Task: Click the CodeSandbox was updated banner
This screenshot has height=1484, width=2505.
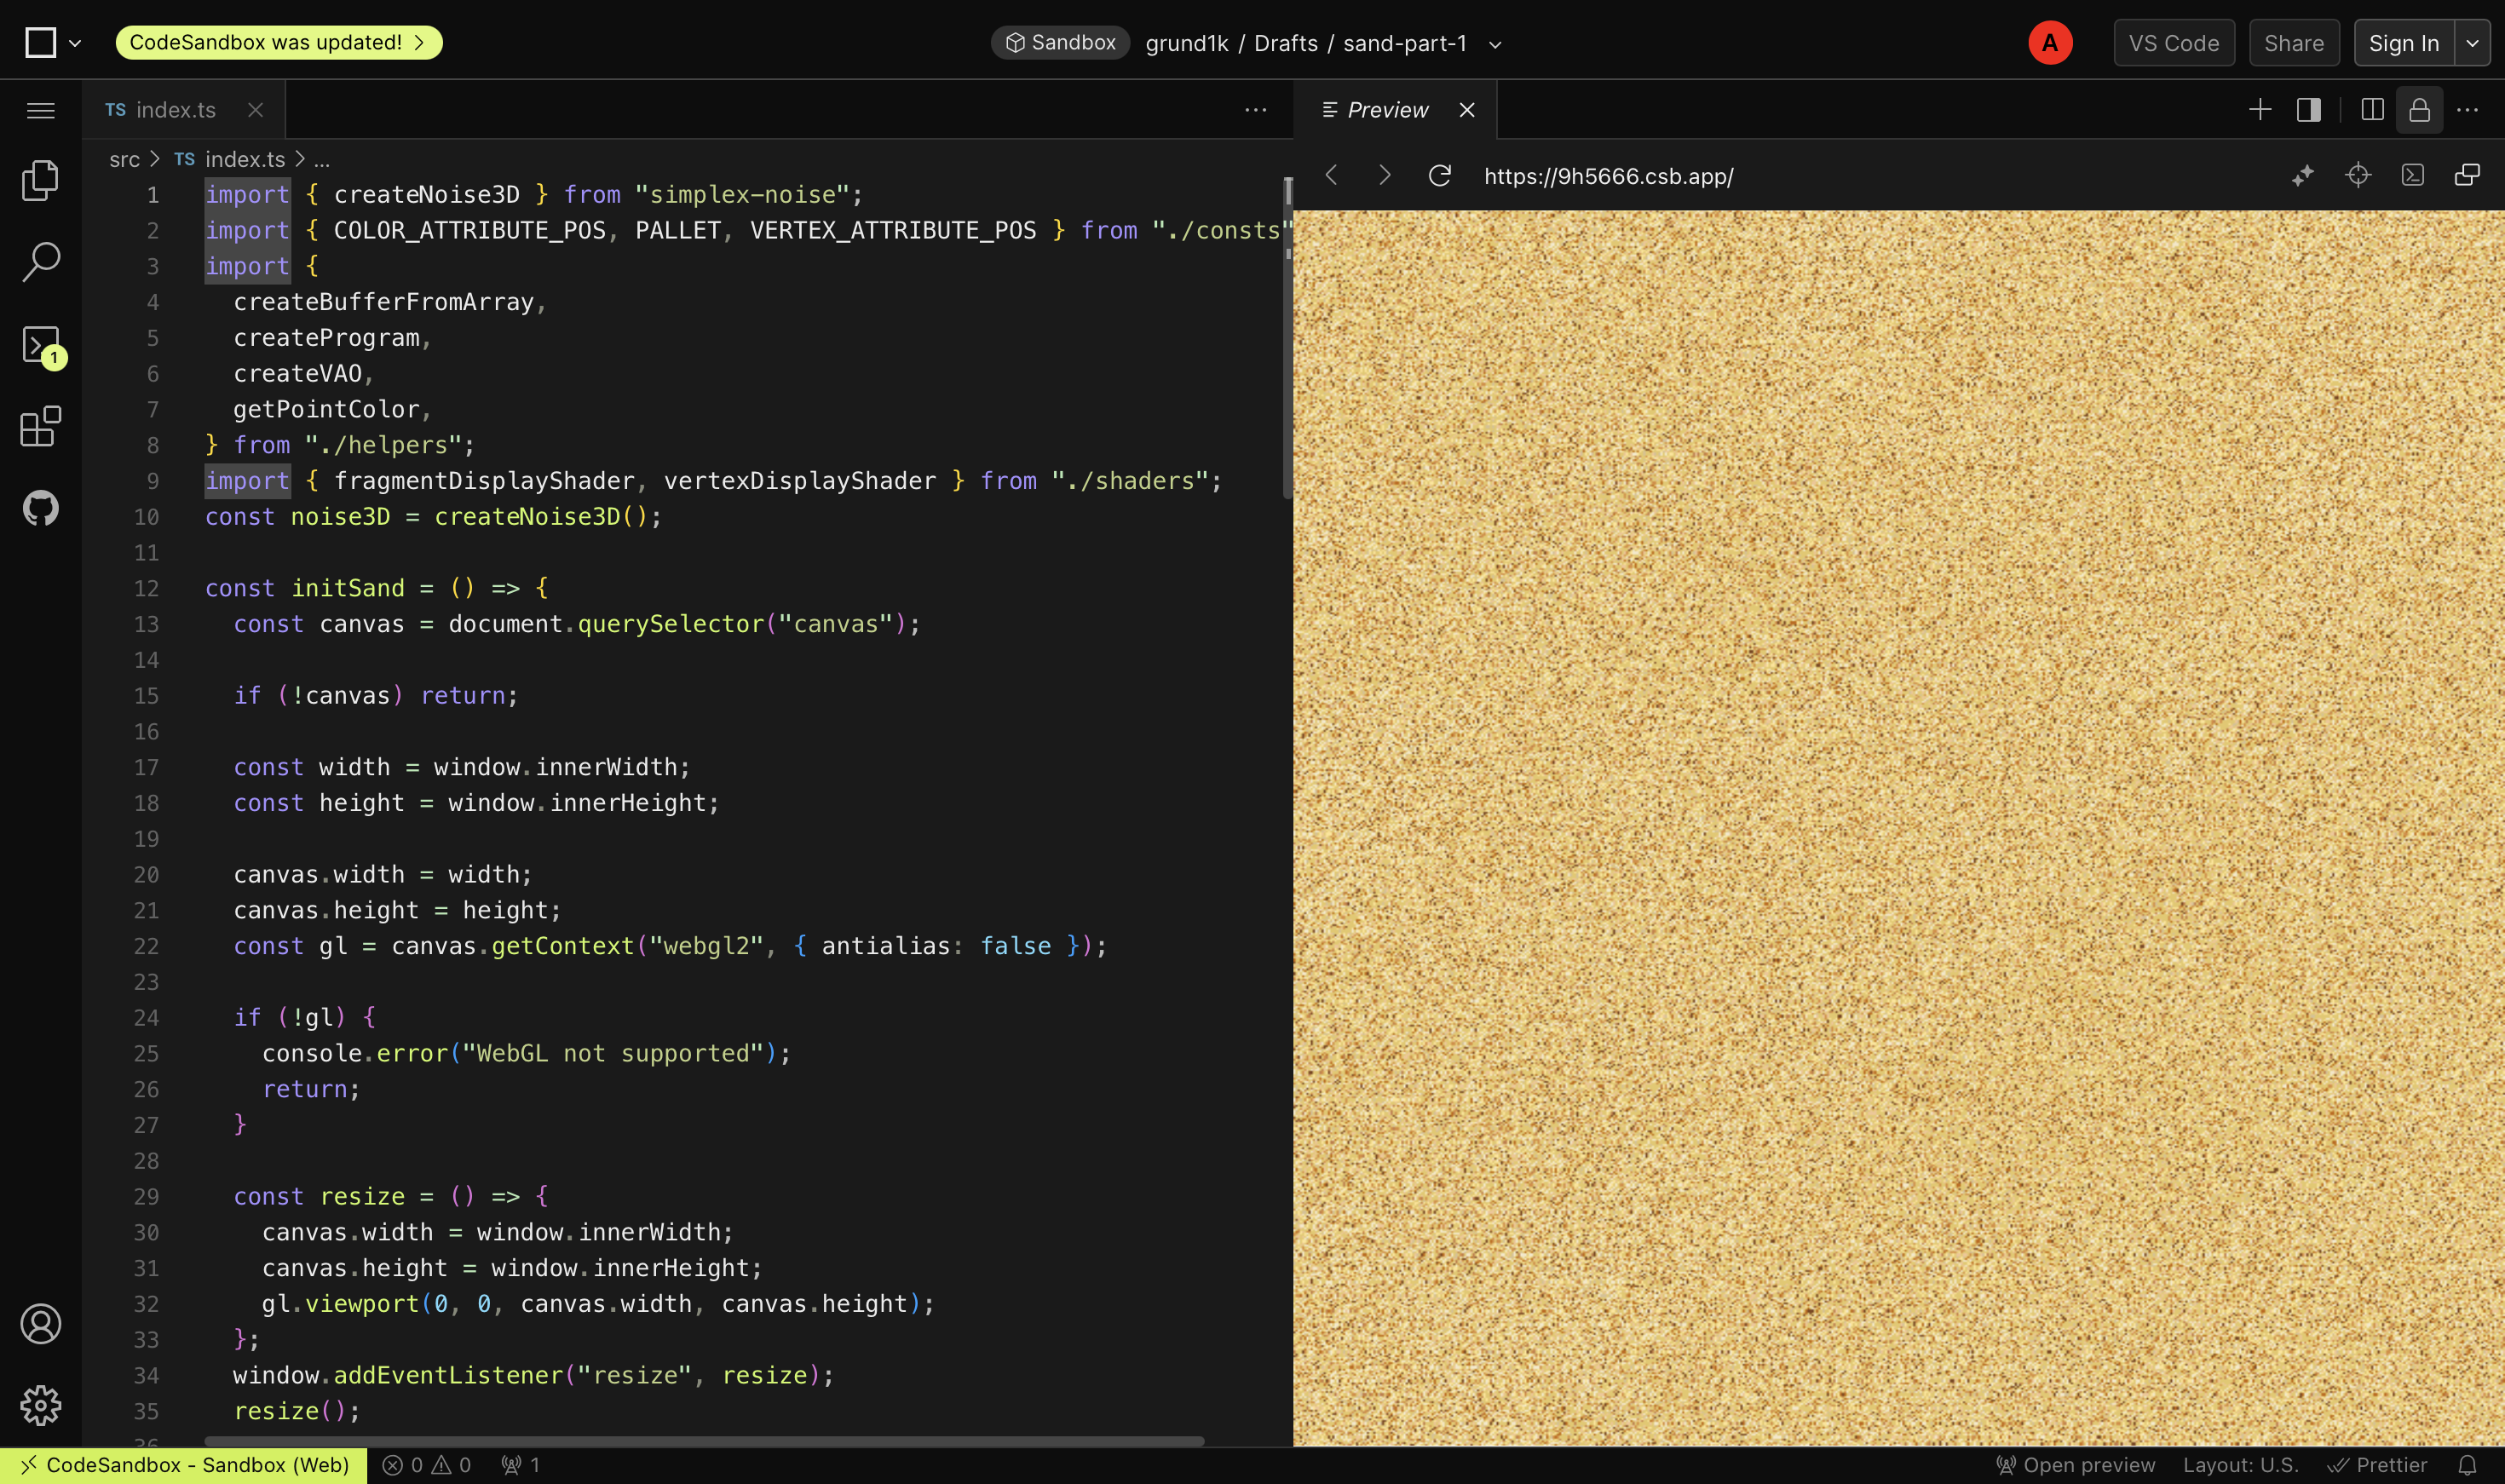Action: pos(278,42)
